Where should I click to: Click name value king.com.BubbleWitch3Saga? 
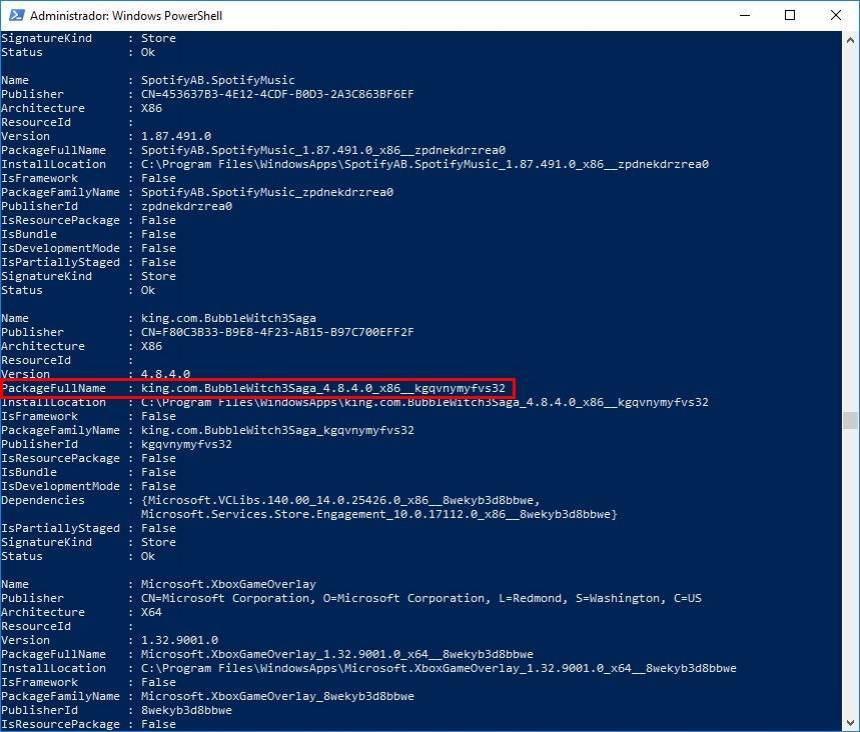228,319
